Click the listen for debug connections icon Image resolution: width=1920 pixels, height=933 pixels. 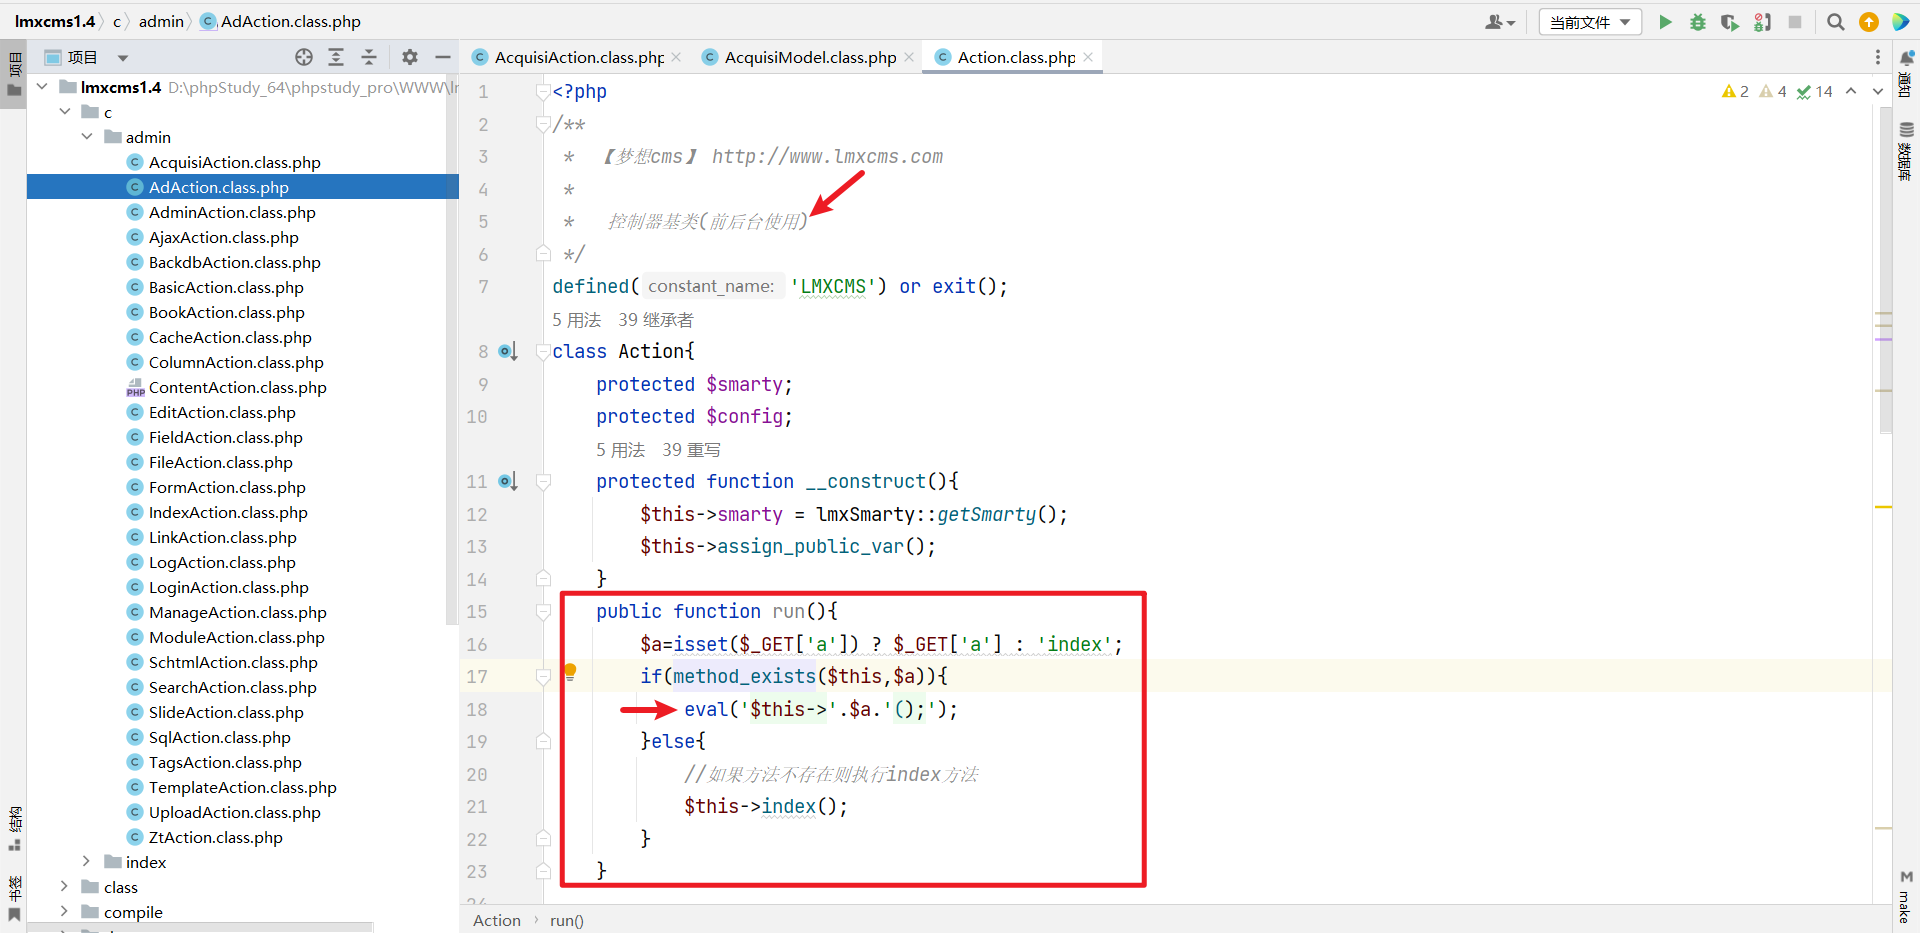pyautogui.click(x=1762, y=22)
